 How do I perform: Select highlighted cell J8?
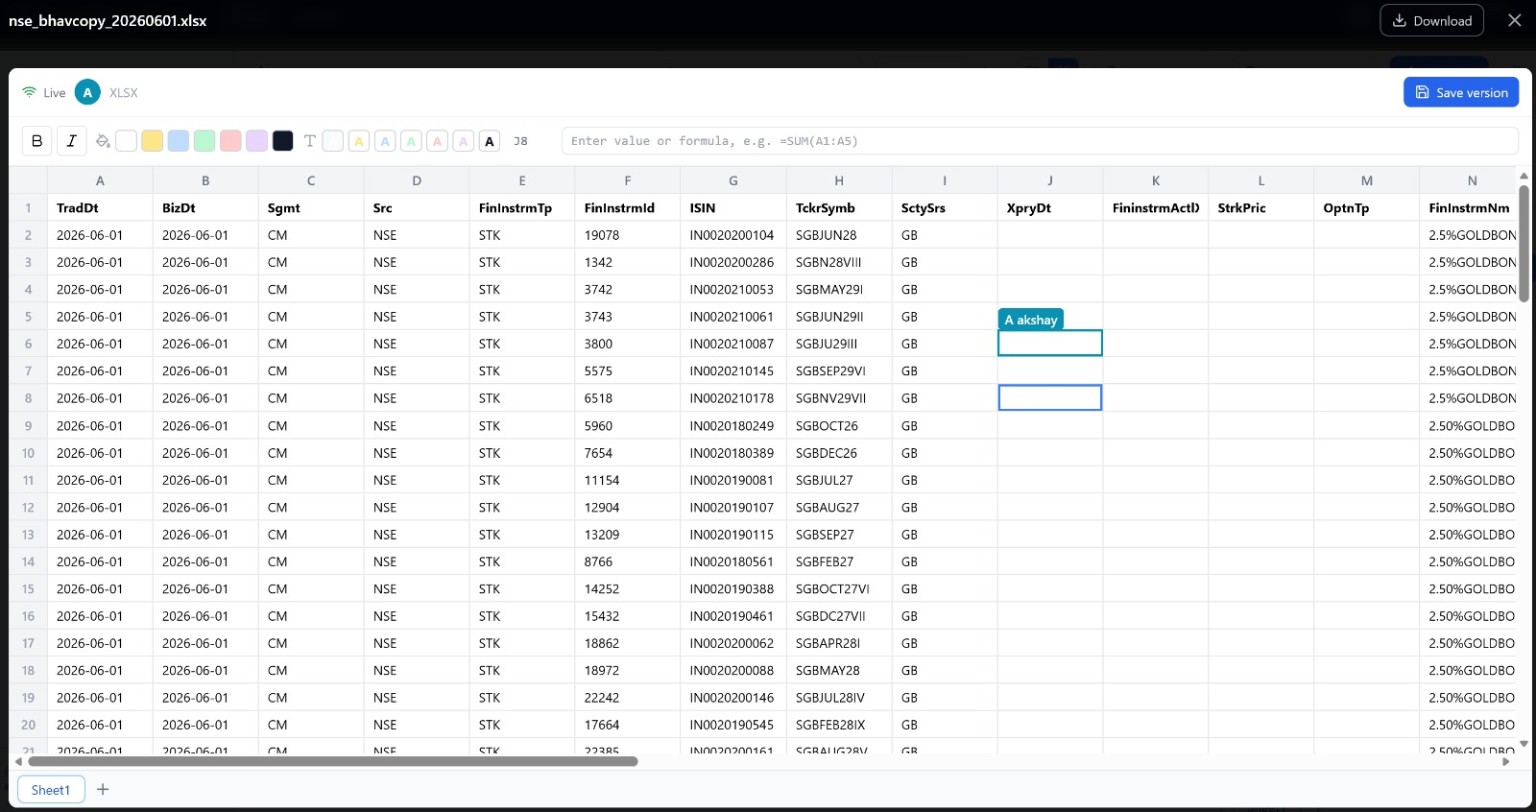(1050, 397)
